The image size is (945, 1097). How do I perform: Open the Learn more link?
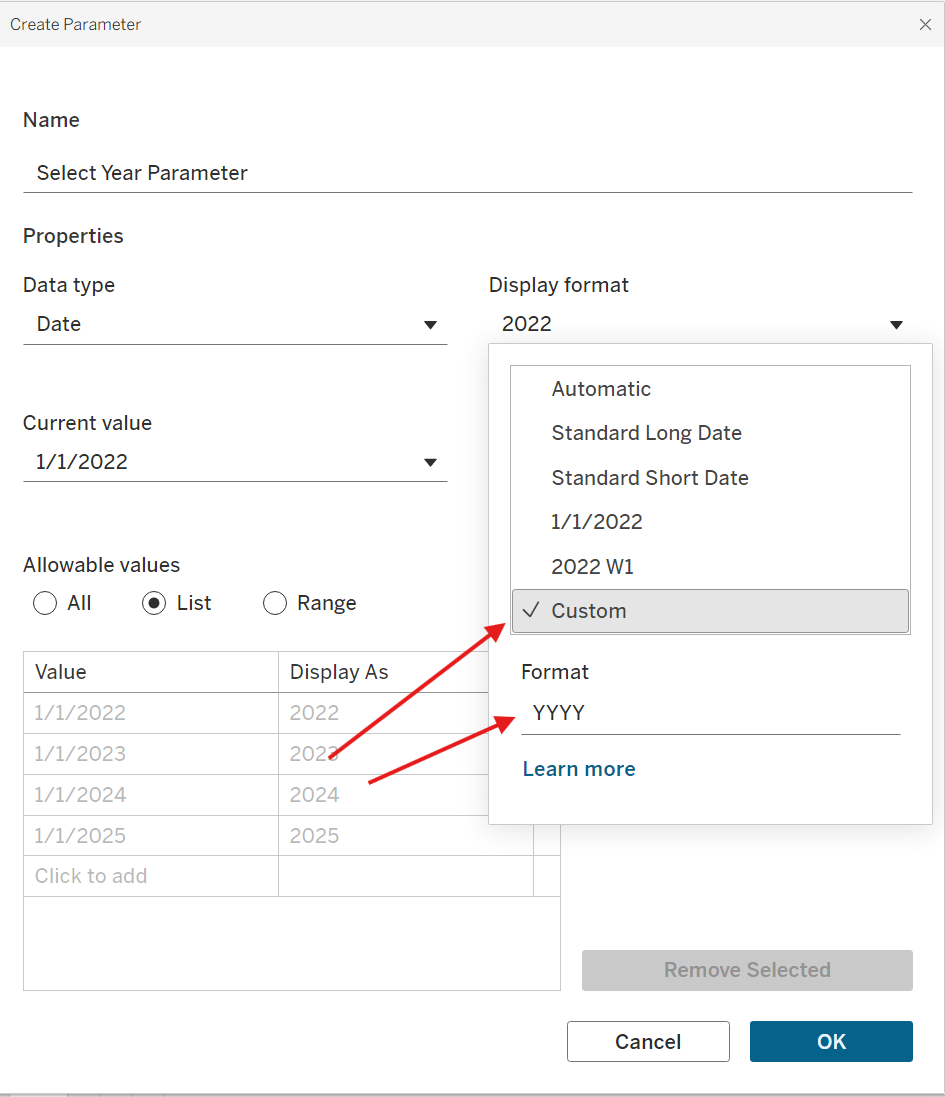point(579,769)
